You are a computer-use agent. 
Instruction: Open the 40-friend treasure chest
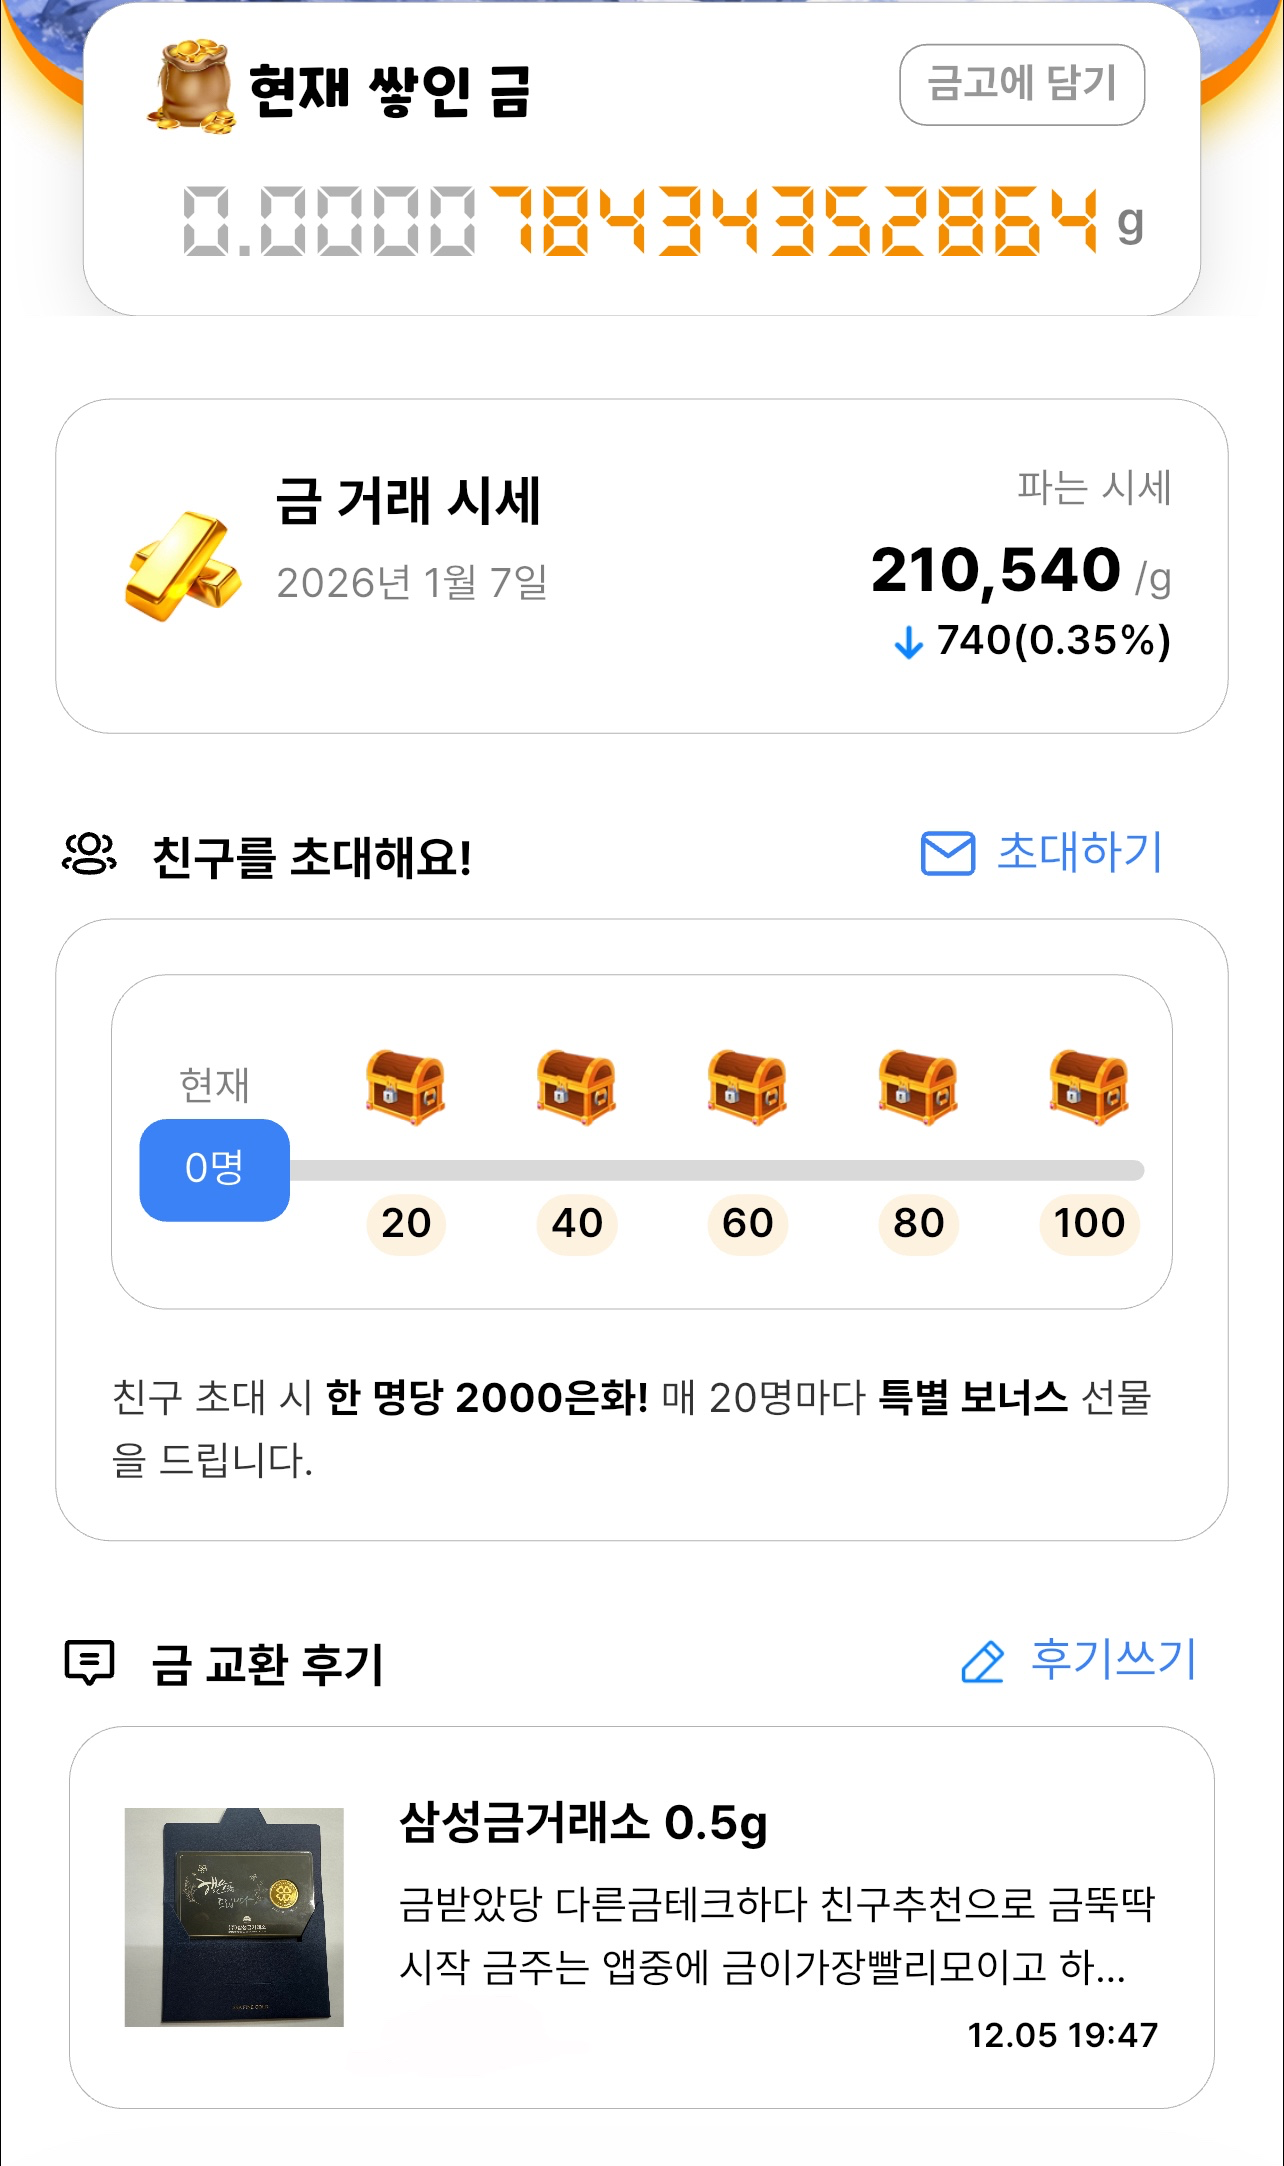(x=576, y=1087)
